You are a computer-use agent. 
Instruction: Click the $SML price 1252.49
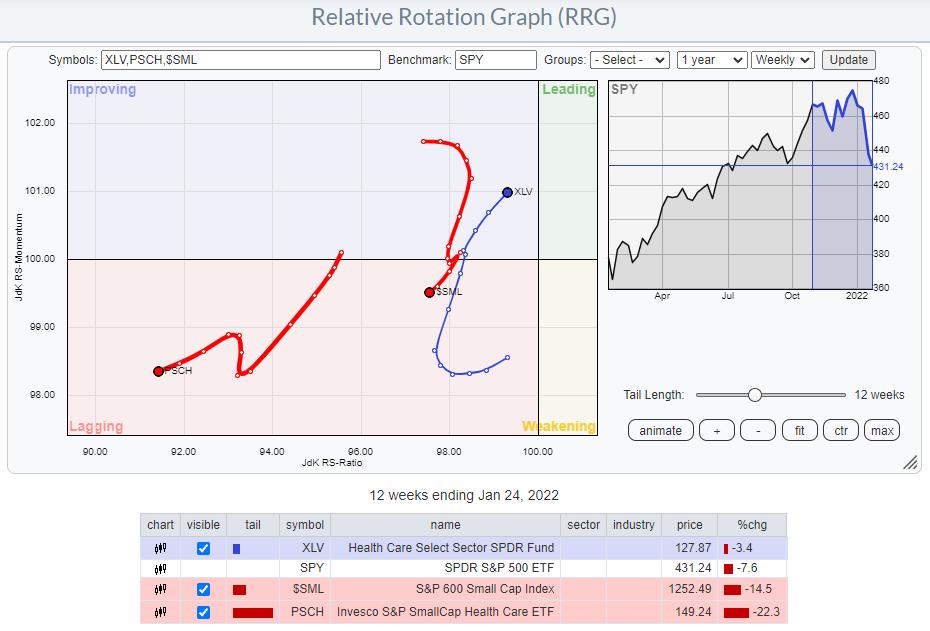(x=689, y=589)
